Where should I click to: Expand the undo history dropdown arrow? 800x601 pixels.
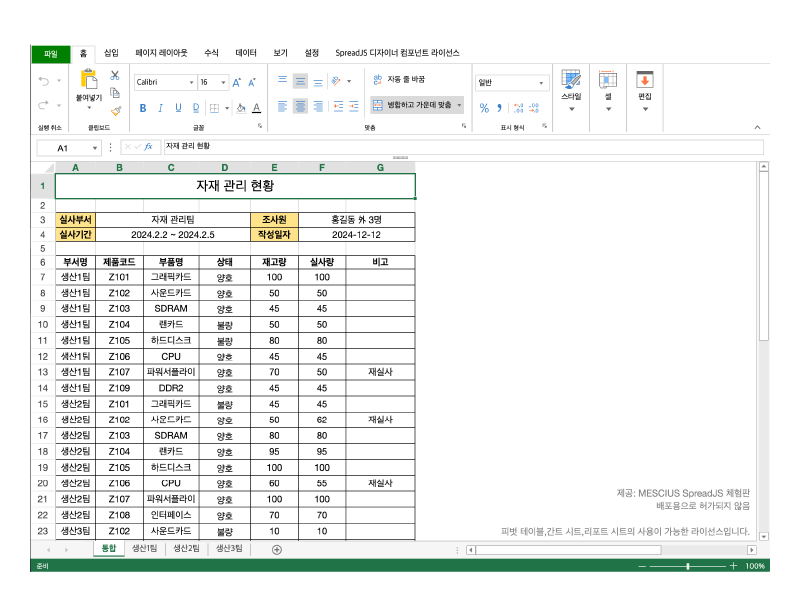(x=59, y=81)
